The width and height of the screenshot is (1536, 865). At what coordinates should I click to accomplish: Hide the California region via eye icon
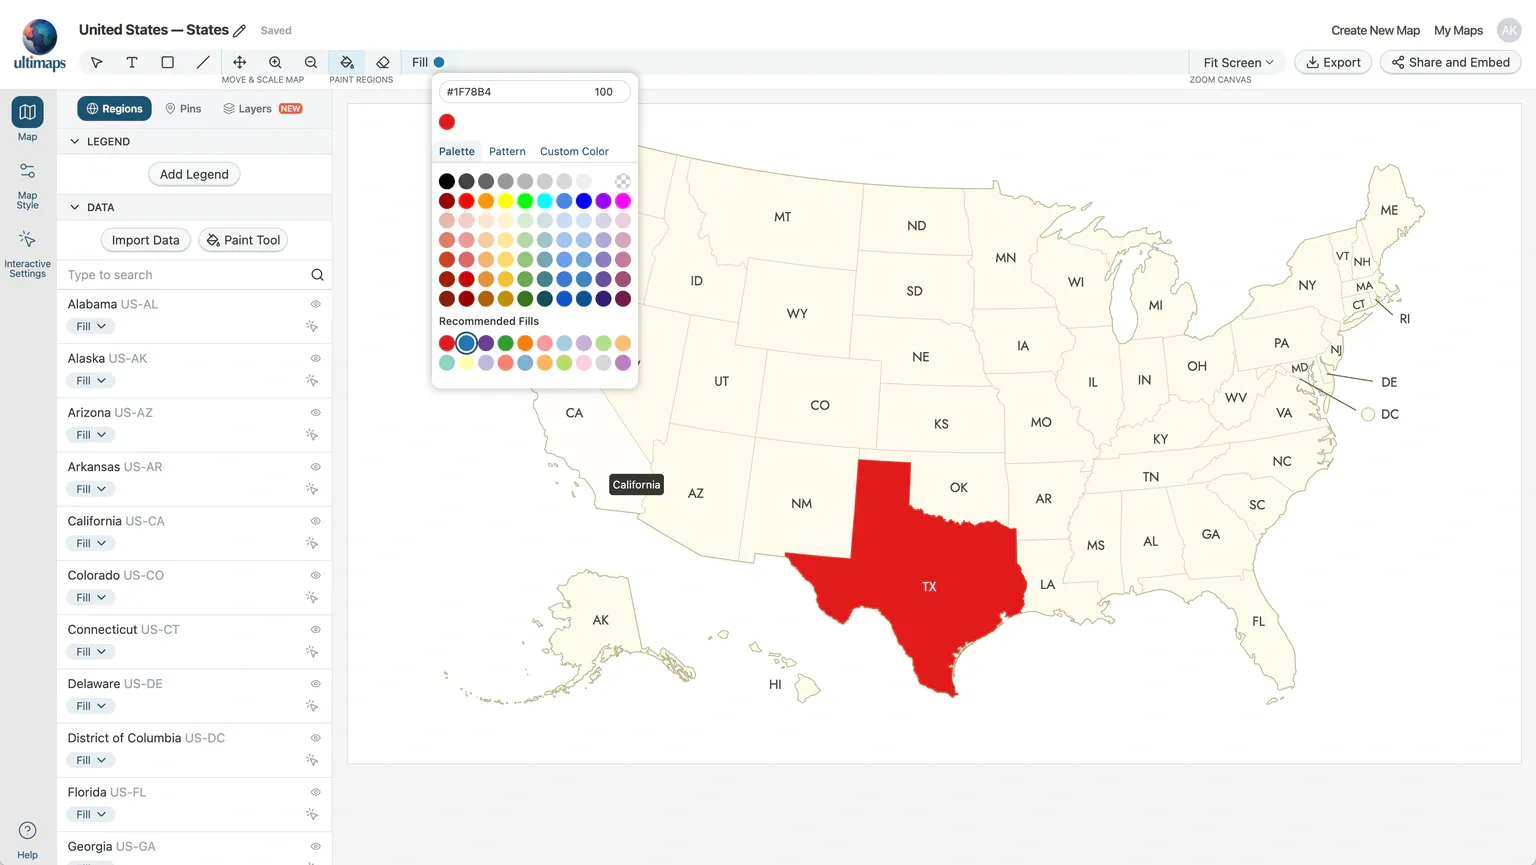pyautogui.click(x=315, y=521)
